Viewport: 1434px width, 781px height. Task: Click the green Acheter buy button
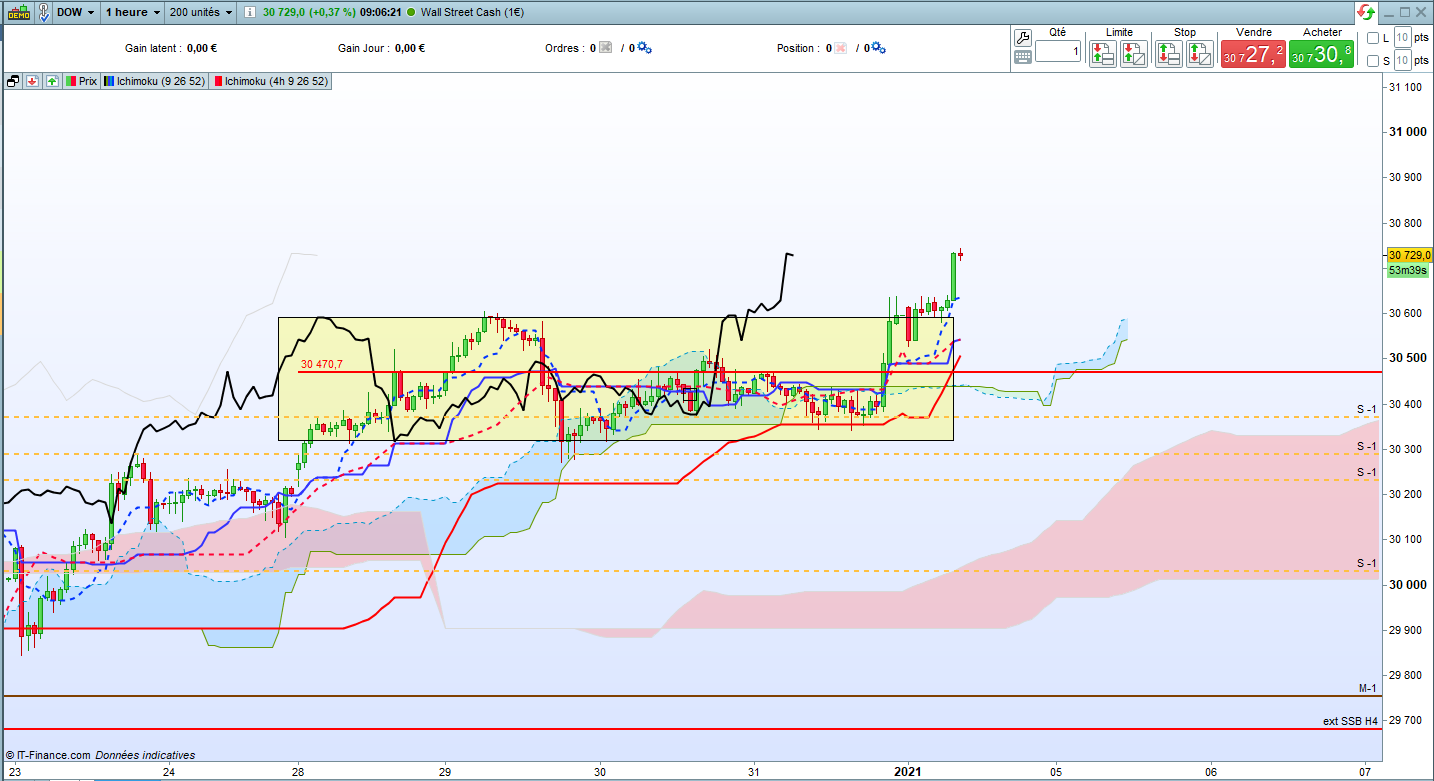coord(1321,54)
